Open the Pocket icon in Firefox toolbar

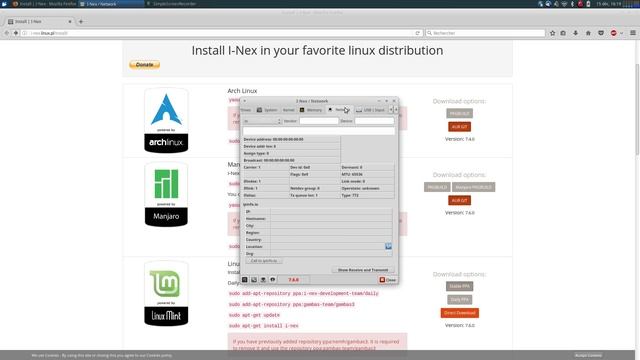601,33
